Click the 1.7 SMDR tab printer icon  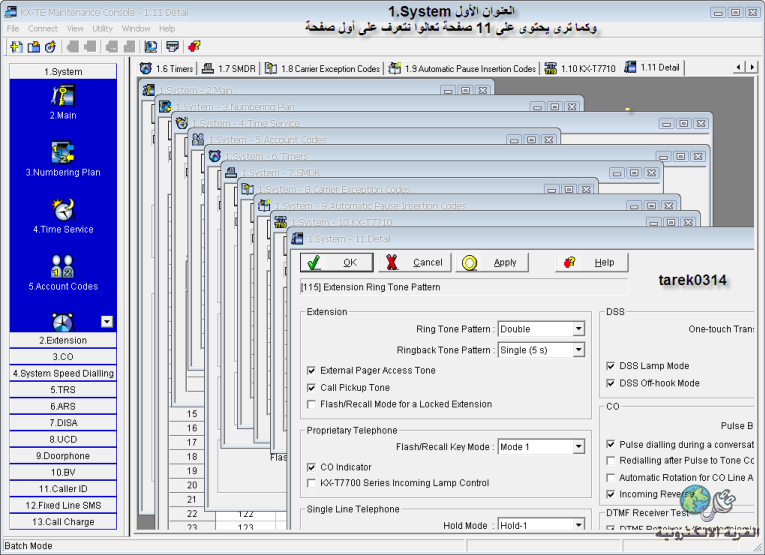tap(208, 68)
